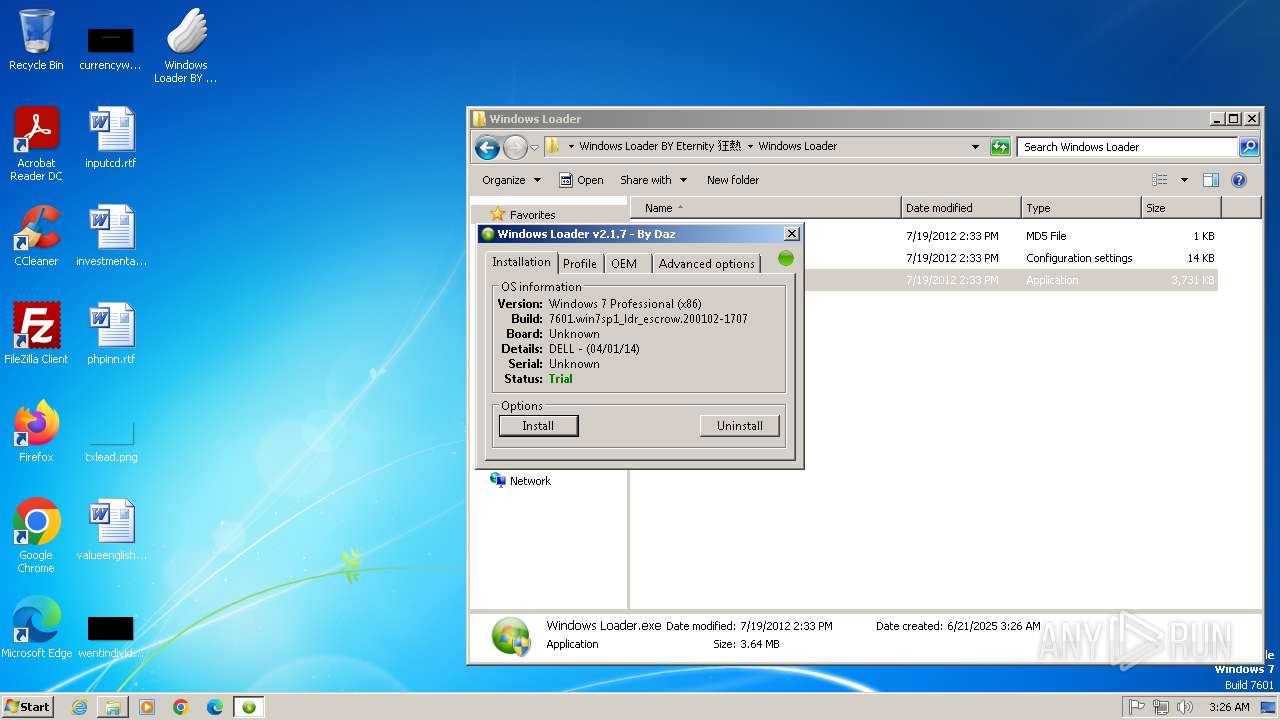Image resolution: width=1280 pixels, height=720 pixels.
Task: Open the Explorer help question-mark icon
Action: pyautogui.click(x=1239, y=180)
